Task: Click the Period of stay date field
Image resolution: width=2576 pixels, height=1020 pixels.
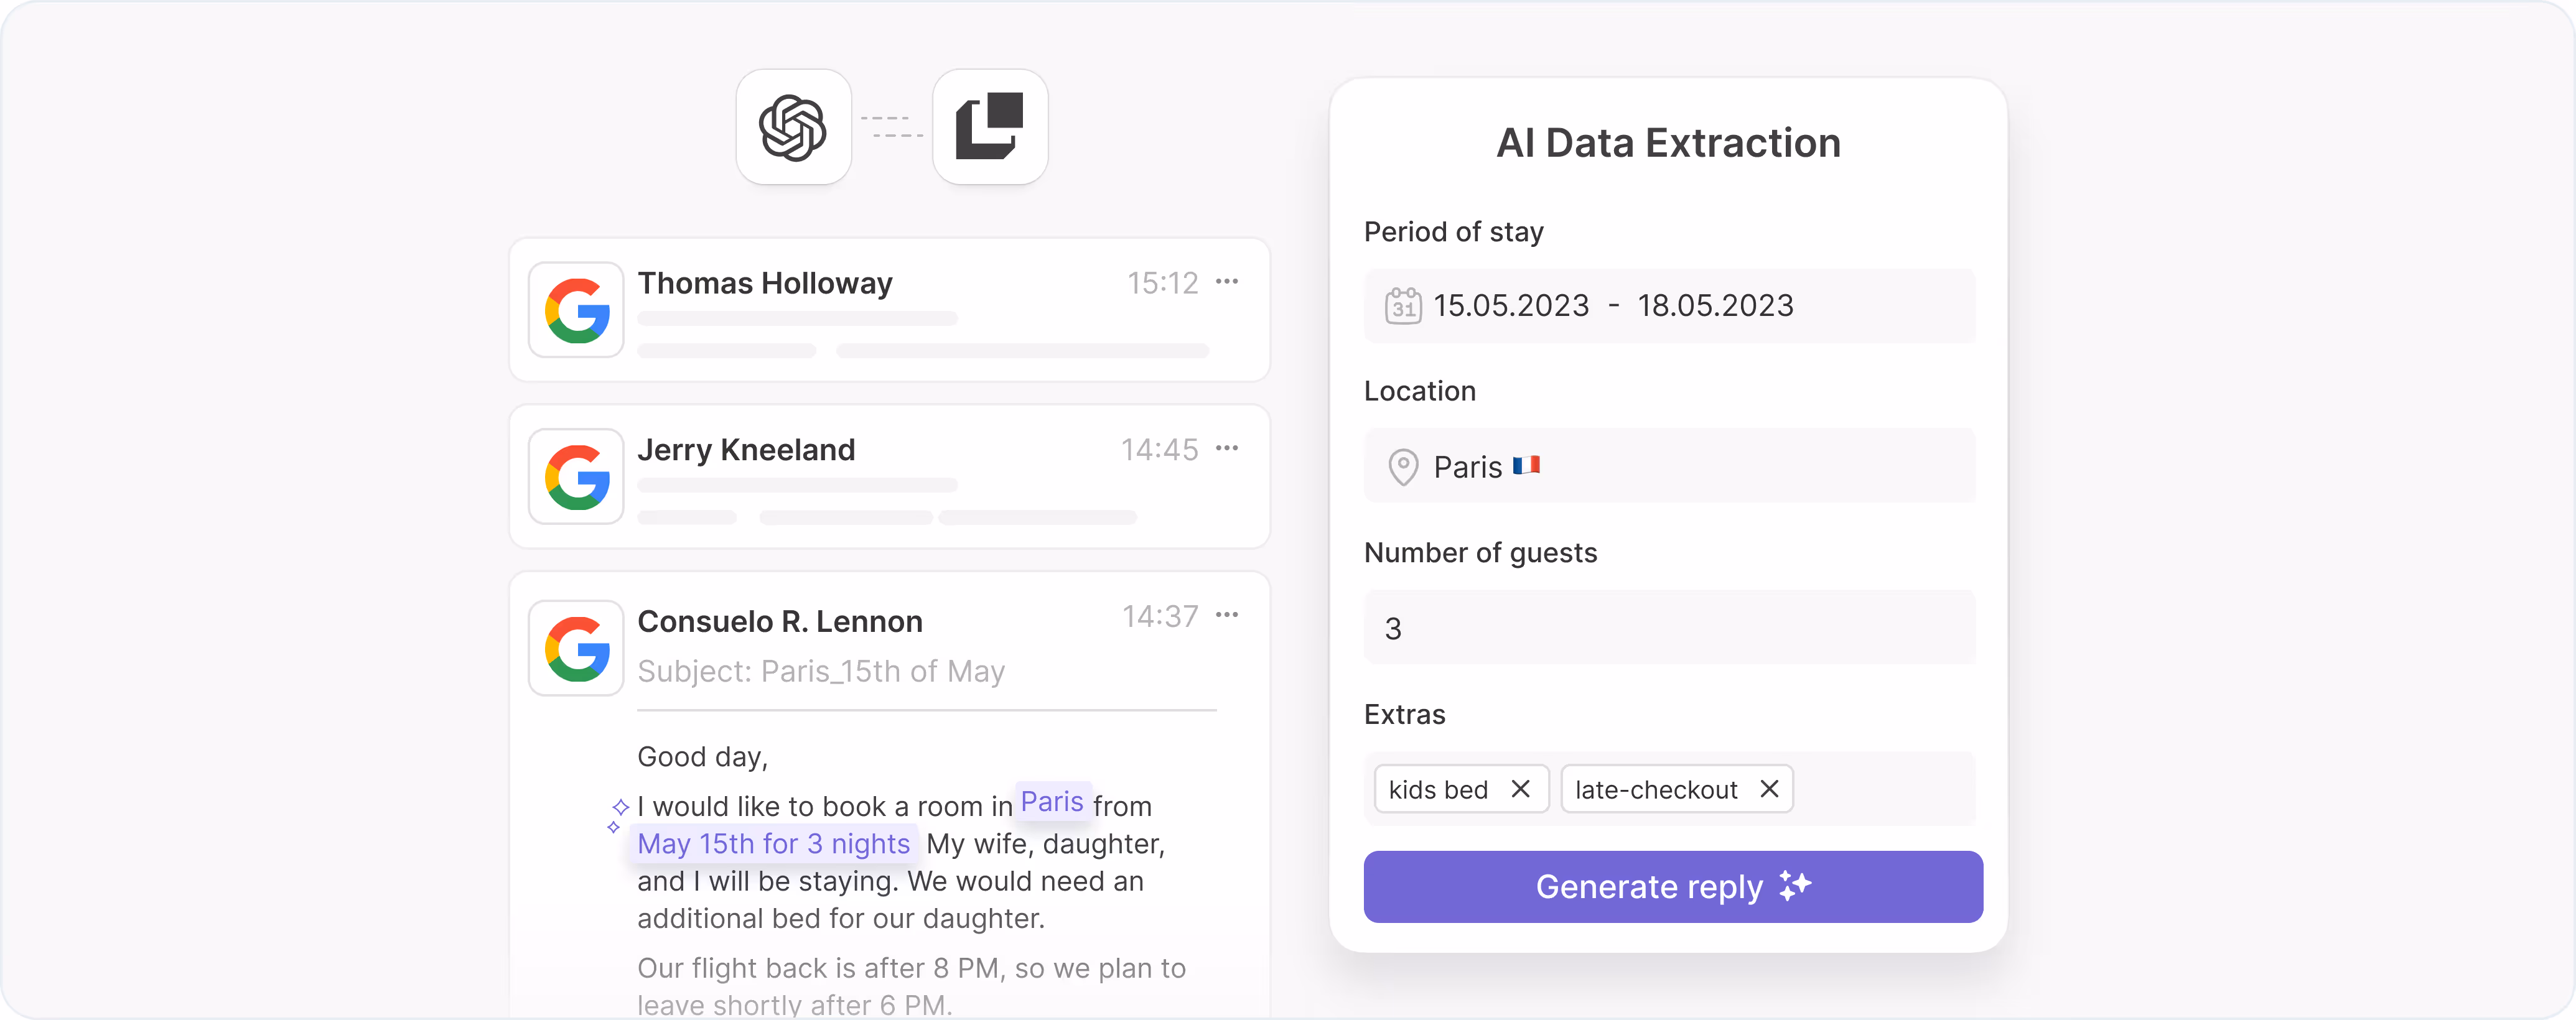Action: pyautogui.click(x=1669, y=306)
